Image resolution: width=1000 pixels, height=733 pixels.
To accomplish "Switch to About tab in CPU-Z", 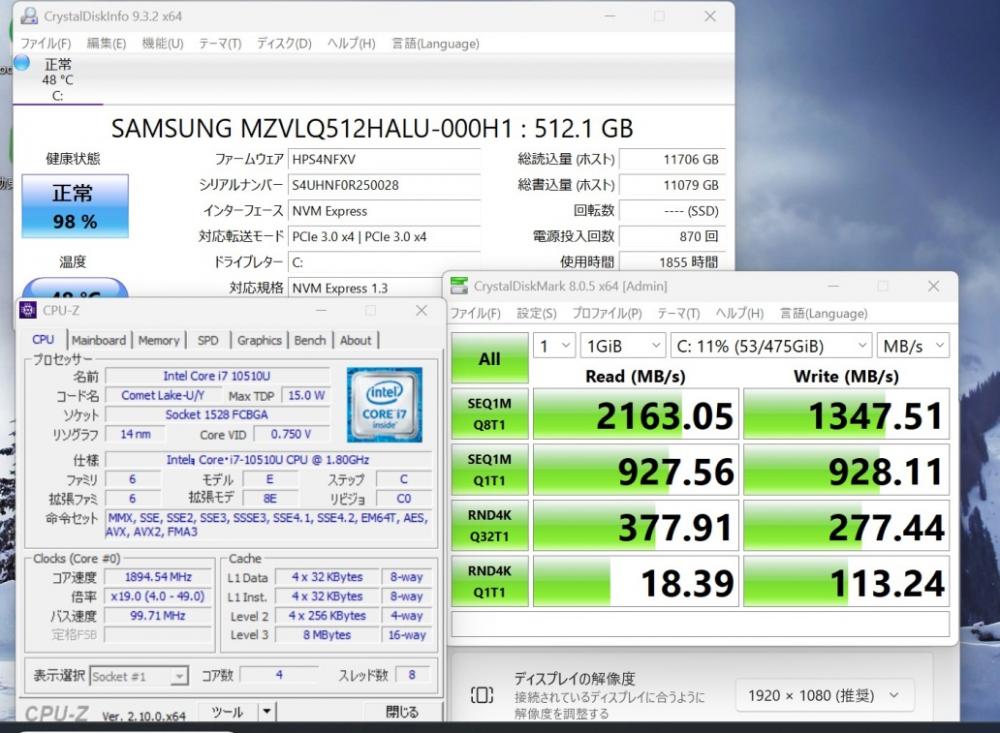I will [x=355, y=340].
